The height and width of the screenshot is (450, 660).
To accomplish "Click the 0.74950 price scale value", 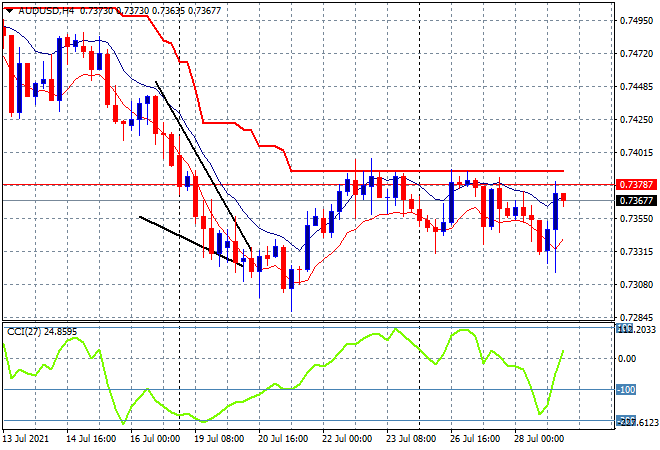I will (x=636, y=21).
